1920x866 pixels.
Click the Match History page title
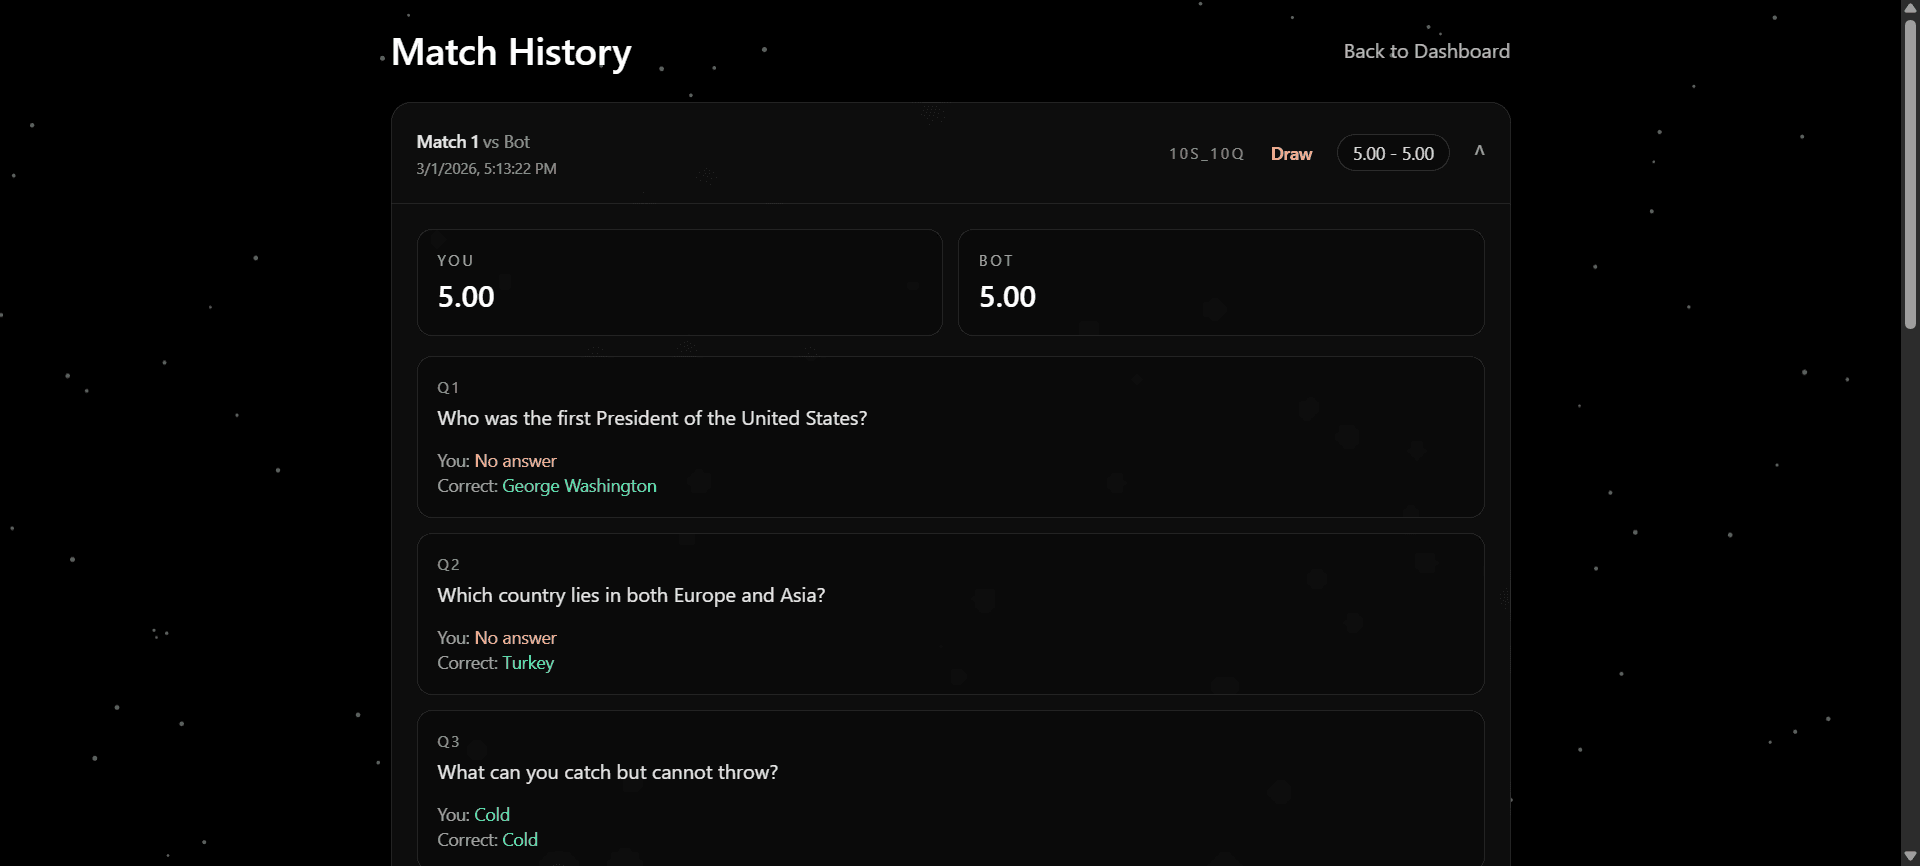pyautogui.click(x=511, y=52)
